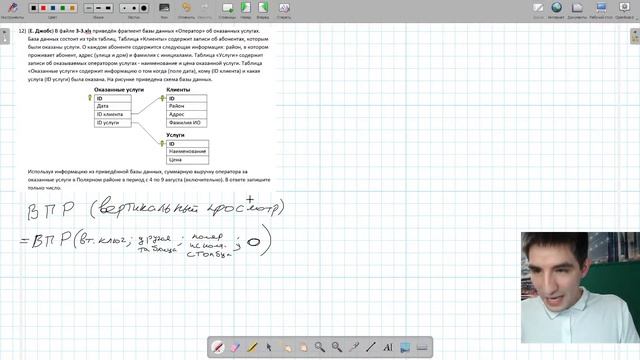The height and width of the screenshot is (360, 640).
Task: Open the tools menu pen icon in top toolbar
Action: (12, 8)
